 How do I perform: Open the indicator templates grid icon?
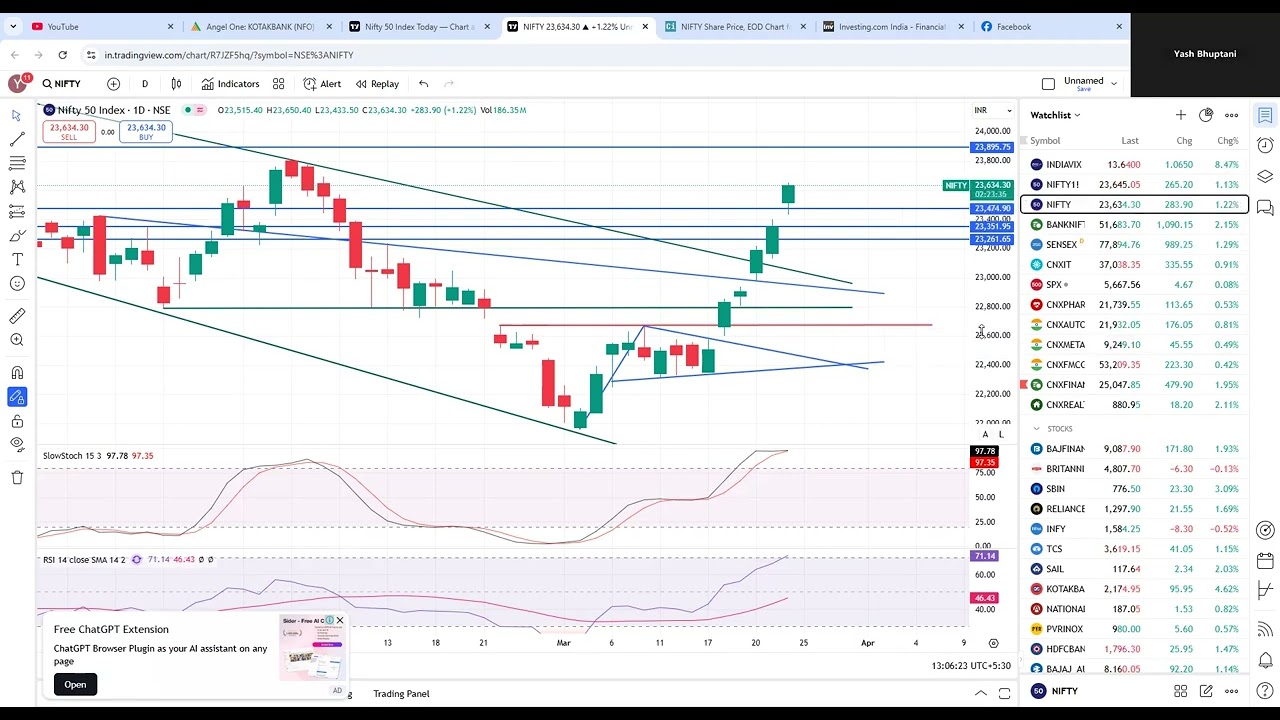pos(279,84)
